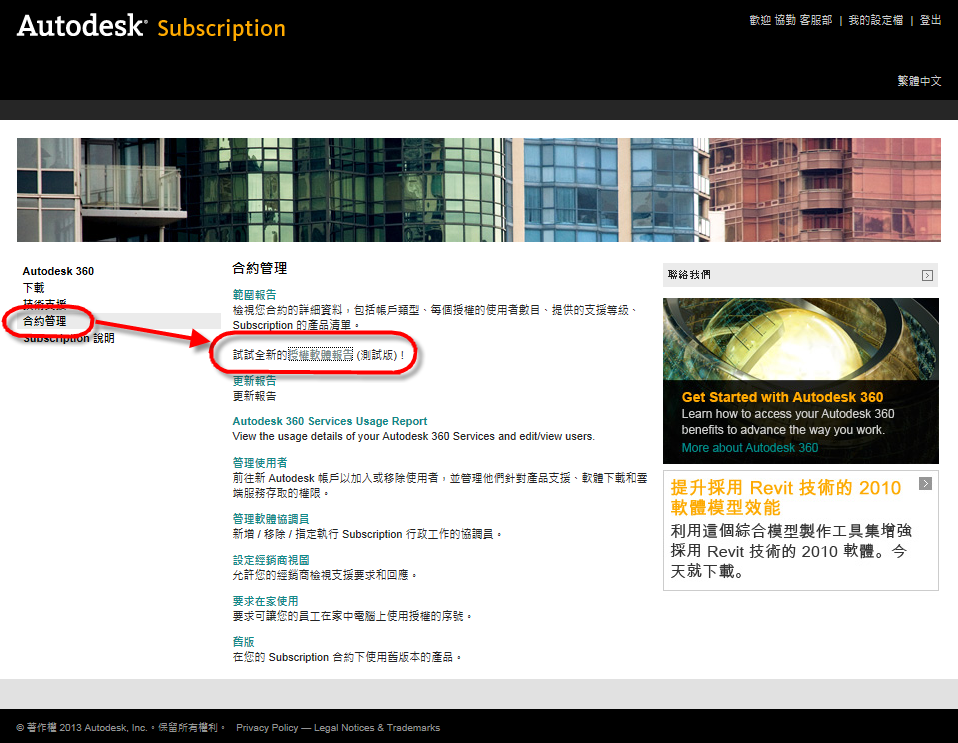
Task: Open the 授權軟體報告 beta link
Action: (320, 354)
